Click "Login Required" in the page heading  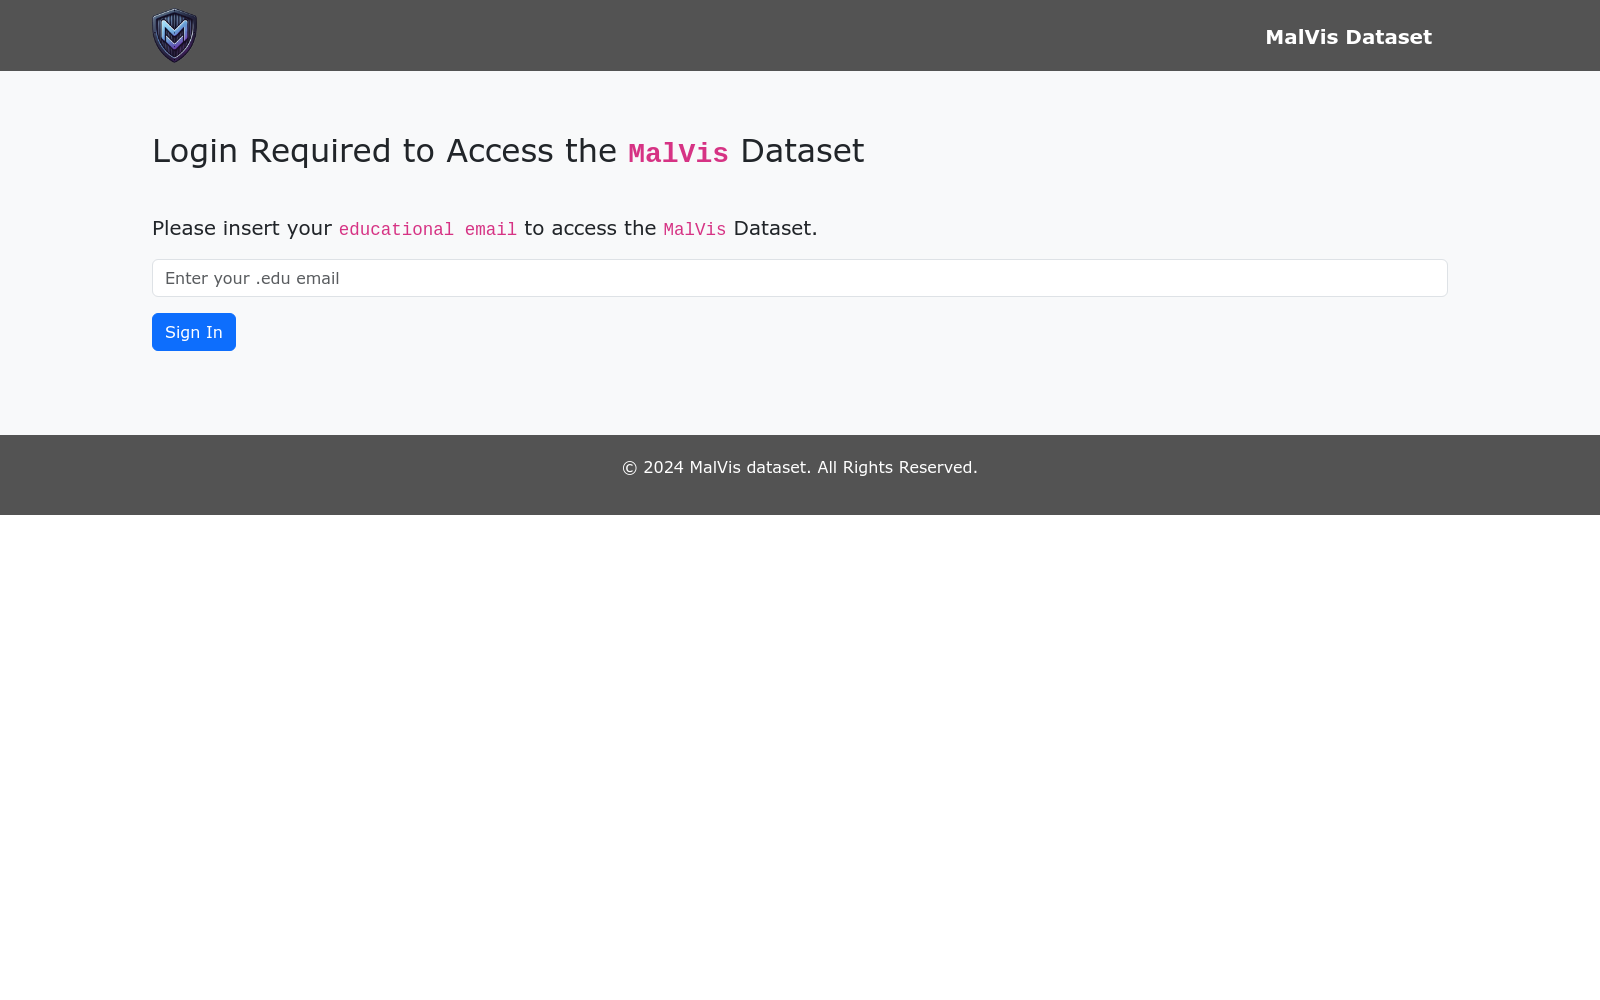click(x=272, y=151)
